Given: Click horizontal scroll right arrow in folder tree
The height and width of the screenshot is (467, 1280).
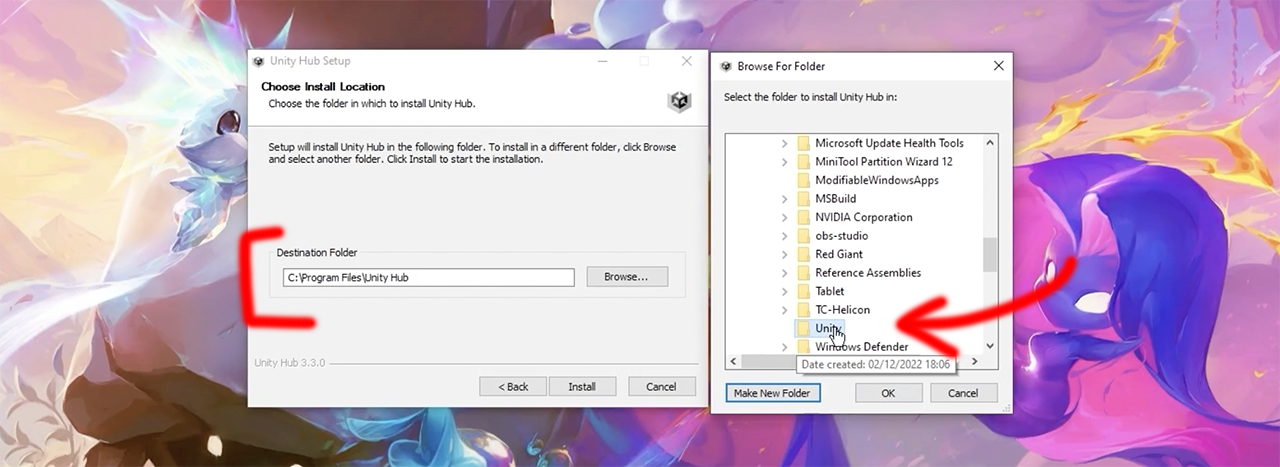Looking at the screenshot, I should pyautogui.click(x=975, y=361).
